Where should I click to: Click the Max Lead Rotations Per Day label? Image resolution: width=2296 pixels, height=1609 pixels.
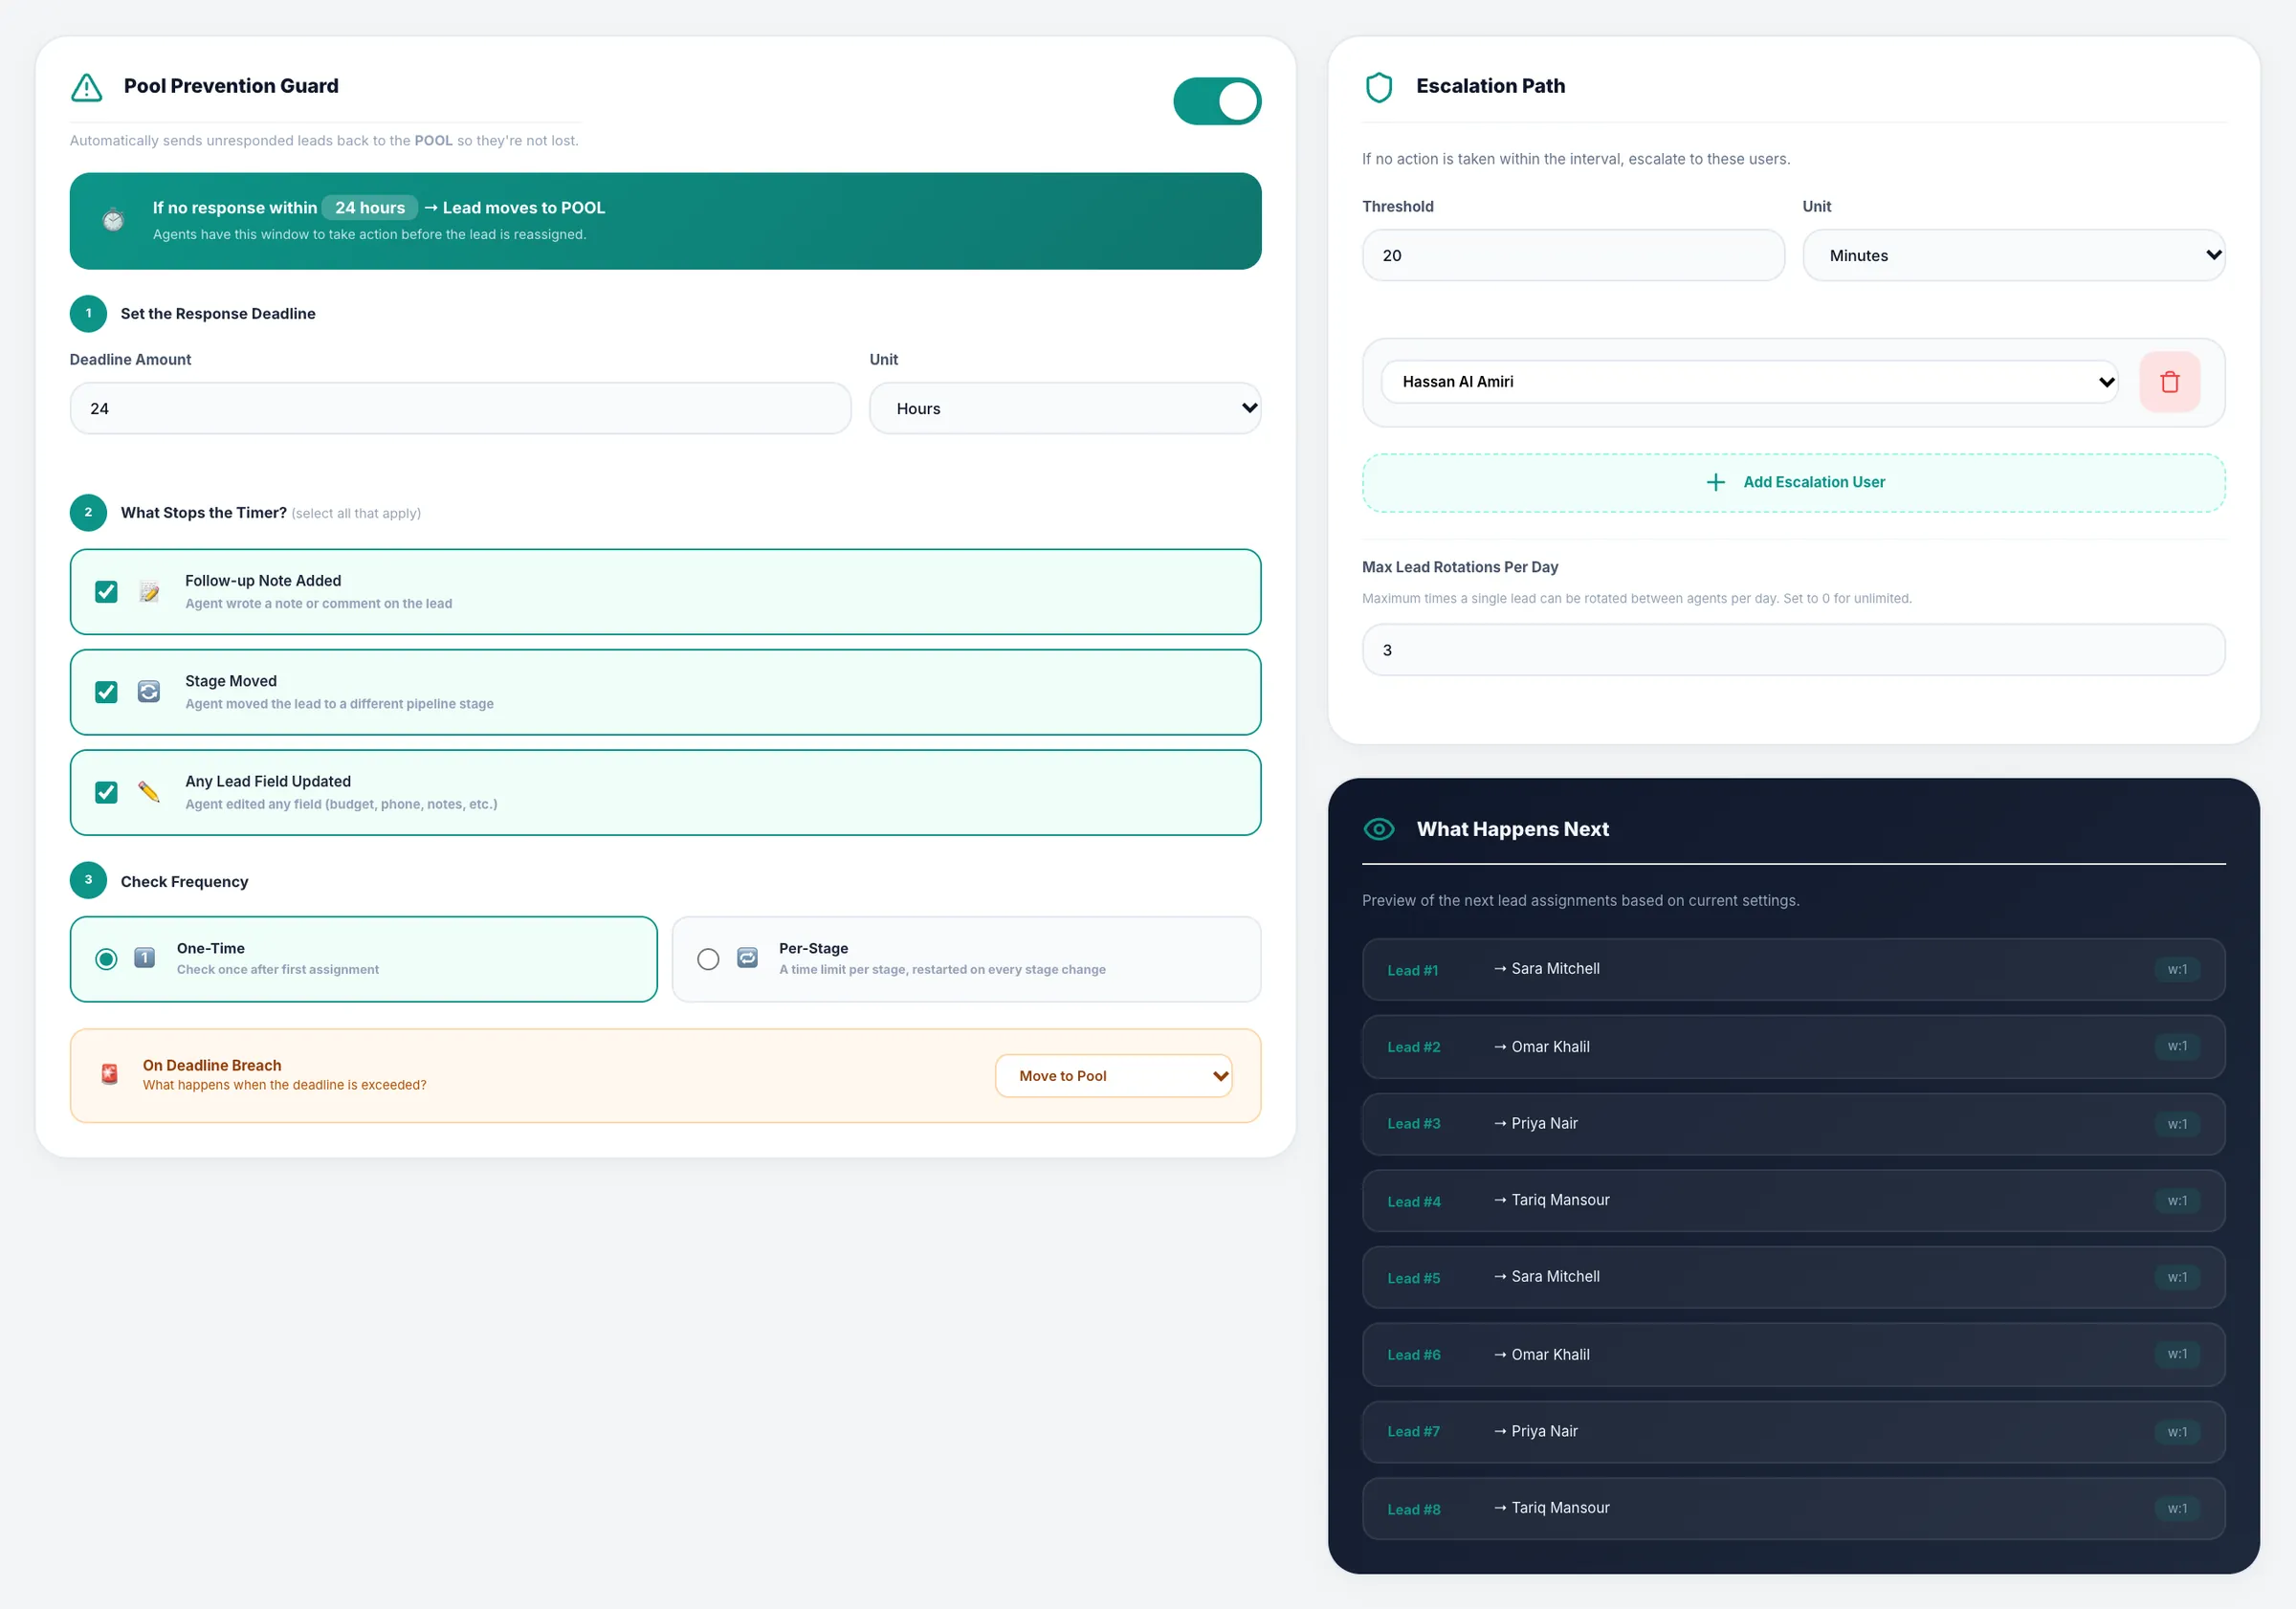click(1460, 567)
